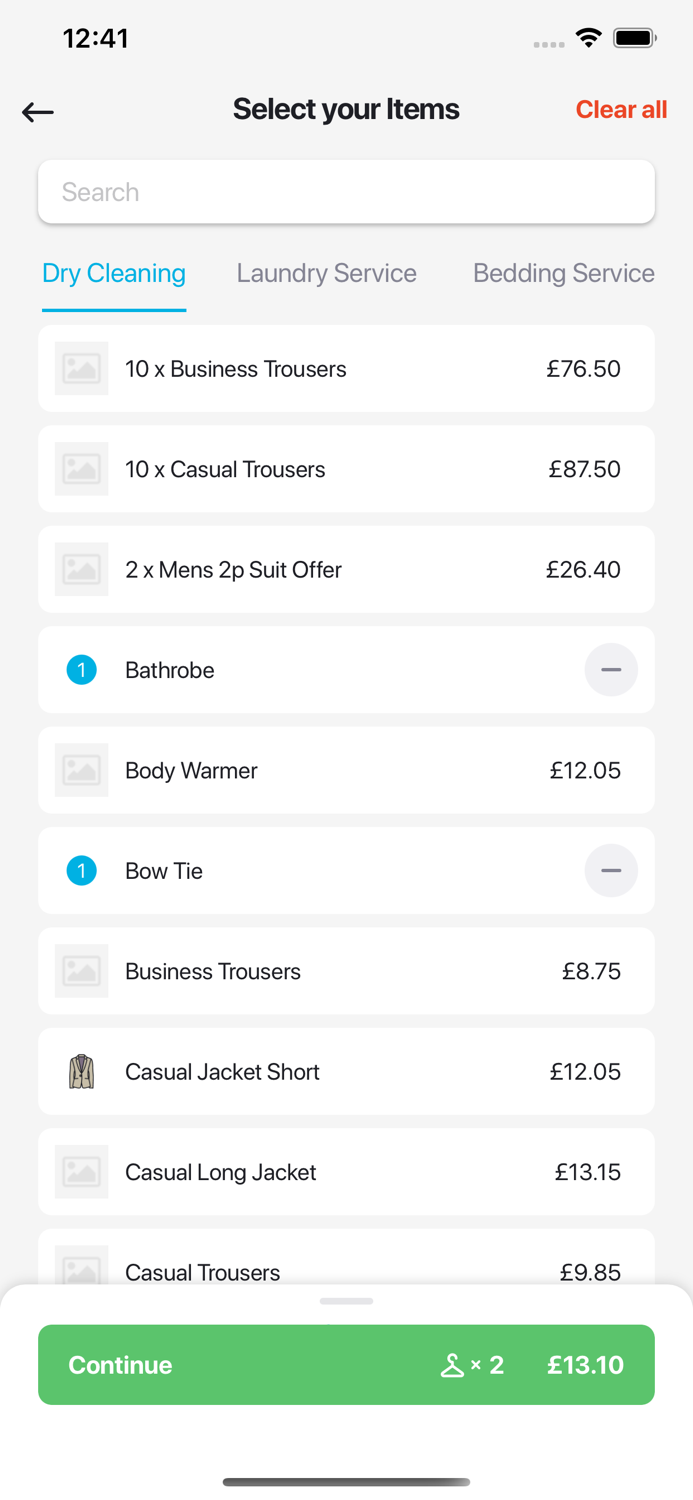
Task: Tap the Bow Tie quantity badge
Action: point(81,871)
